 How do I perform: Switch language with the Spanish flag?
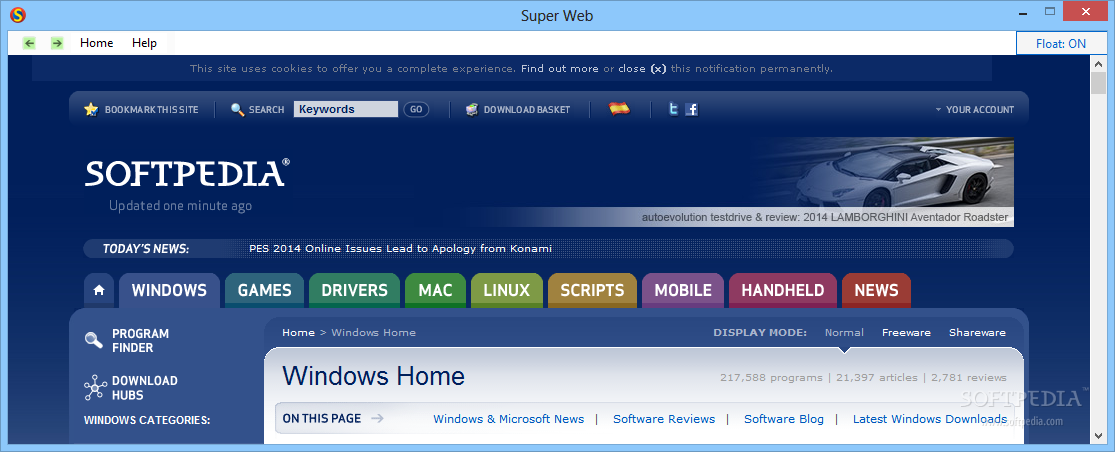[619, 109]
